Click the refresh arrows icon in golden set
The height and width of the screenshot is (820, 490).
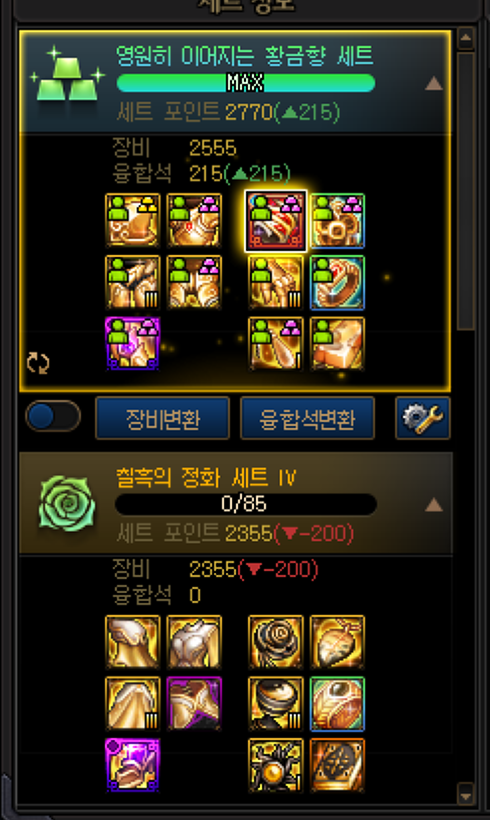coord(38,362)
